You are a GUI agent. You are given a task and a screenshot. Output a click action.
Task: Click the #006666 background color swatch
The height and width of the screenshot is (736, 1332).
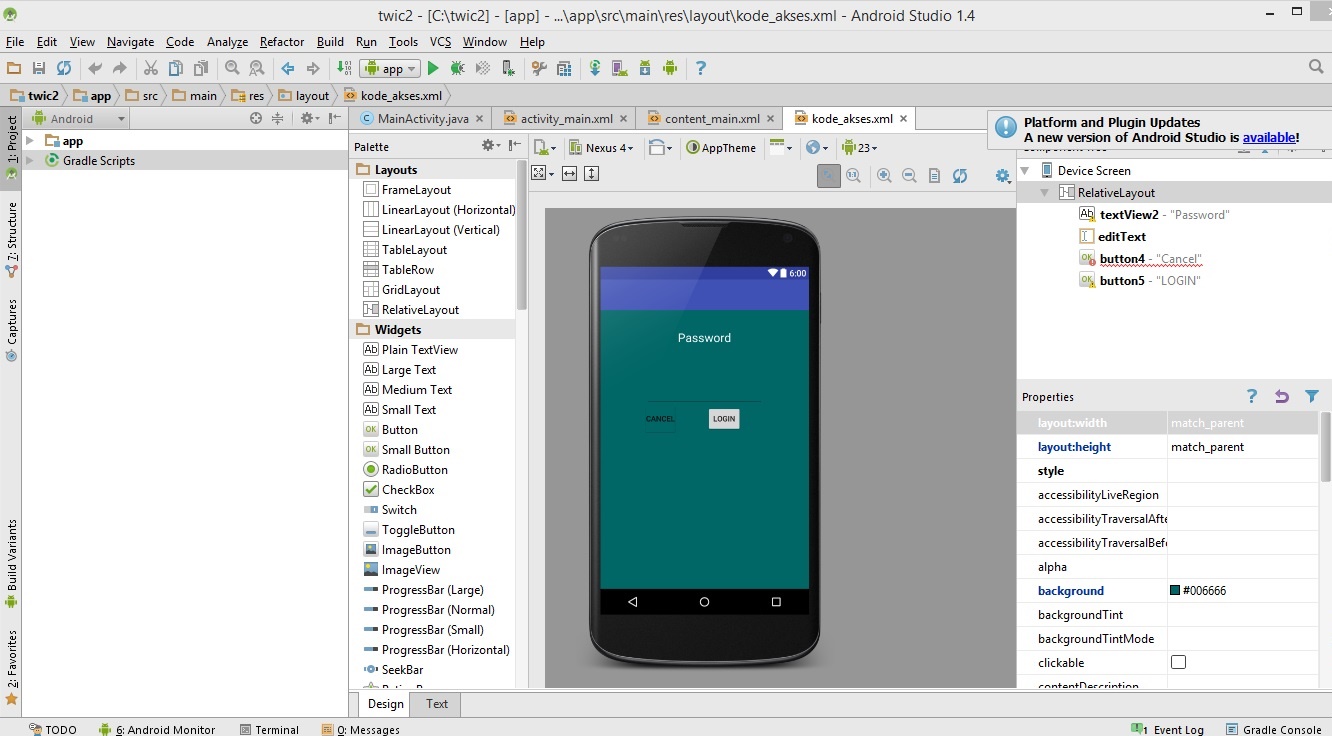tap(1174, 590)
